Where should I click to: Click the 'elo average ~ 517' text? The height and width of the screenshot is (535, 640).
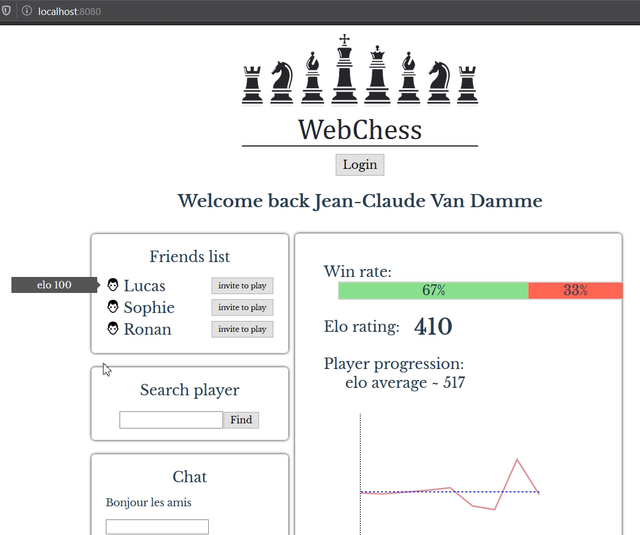coord(405,383)
